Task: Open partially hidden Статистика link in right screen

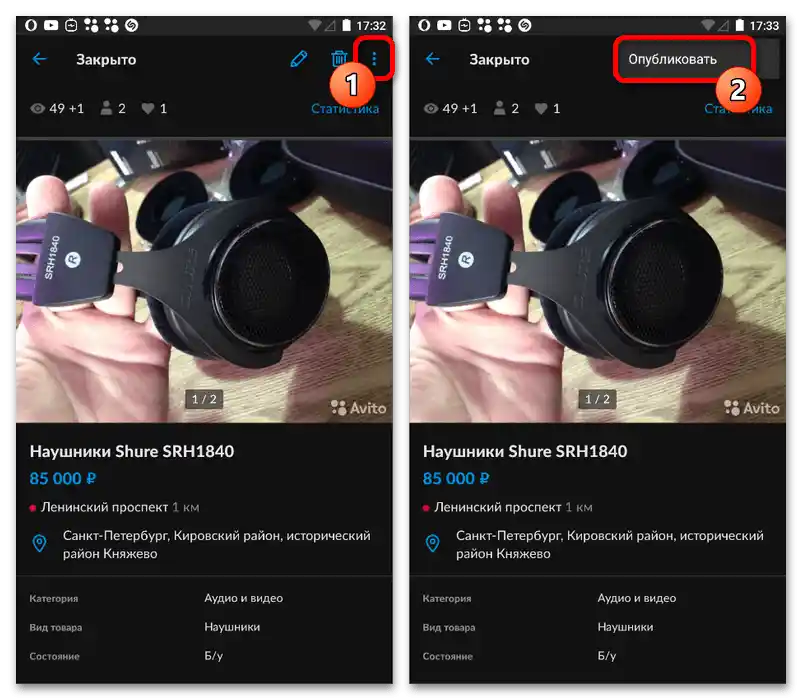Action: pos(738,108)
